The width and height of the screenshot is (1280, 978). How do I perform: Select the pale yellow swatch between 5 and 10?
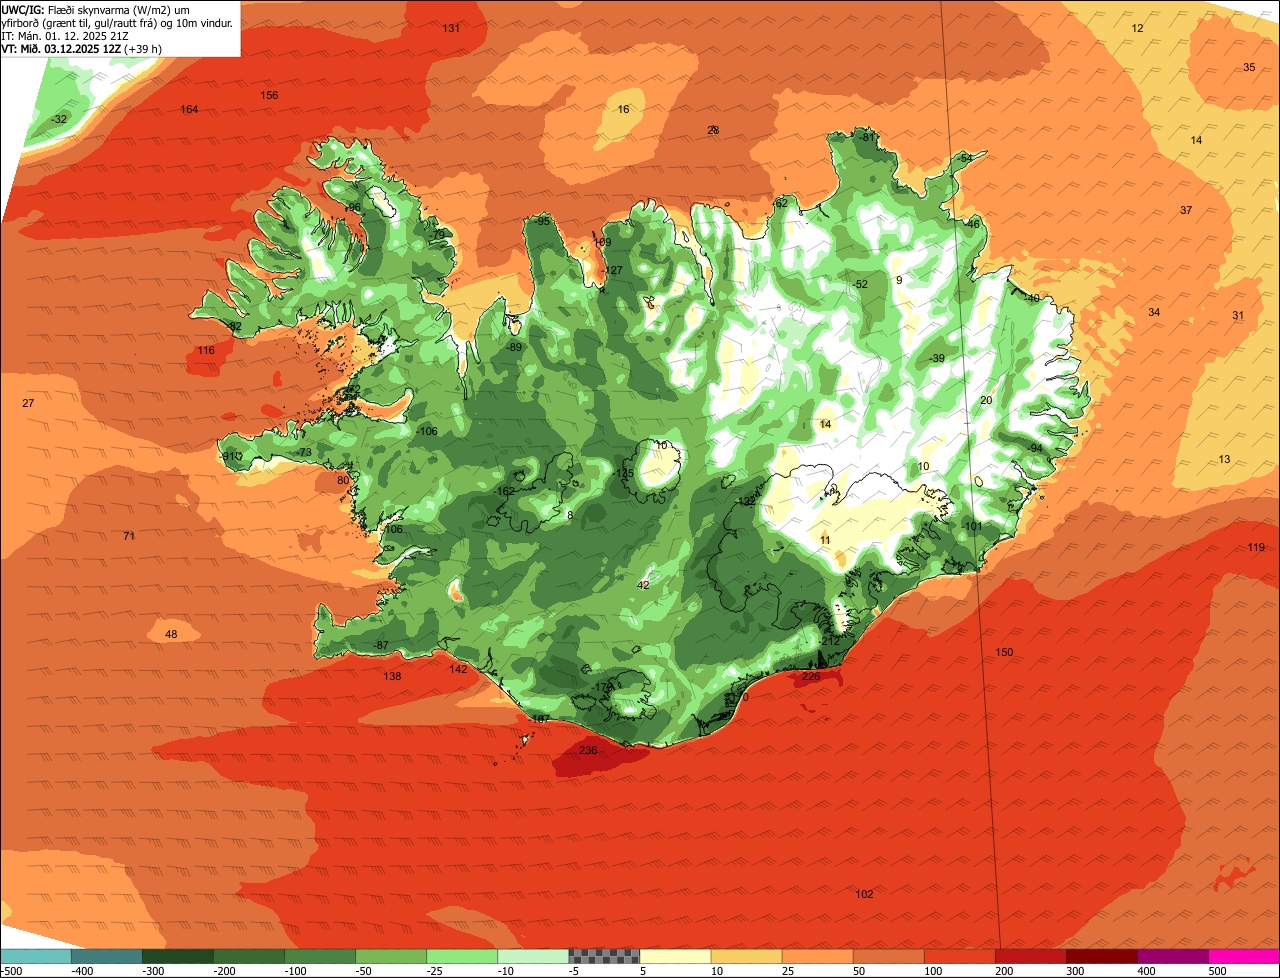coord(675,955)
